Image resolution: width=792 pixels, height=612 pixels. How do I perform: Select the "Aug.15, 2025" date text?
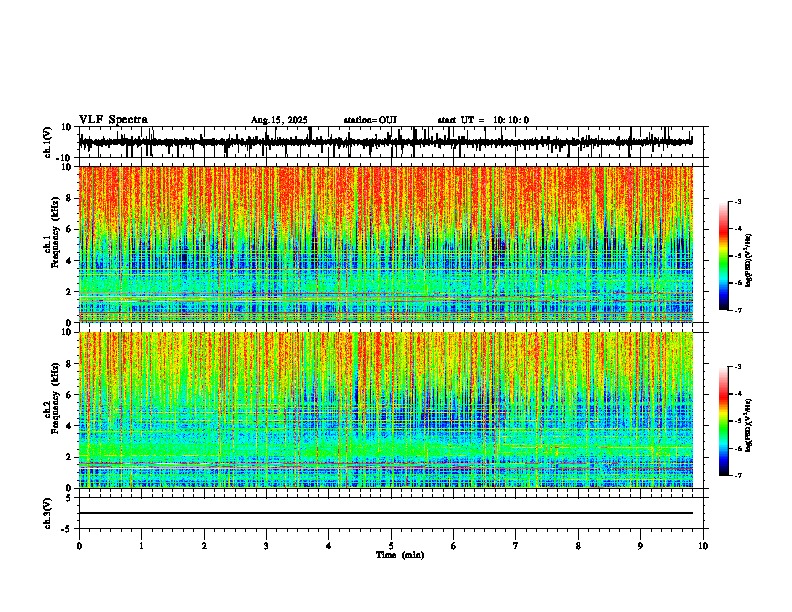click(279, 120)
